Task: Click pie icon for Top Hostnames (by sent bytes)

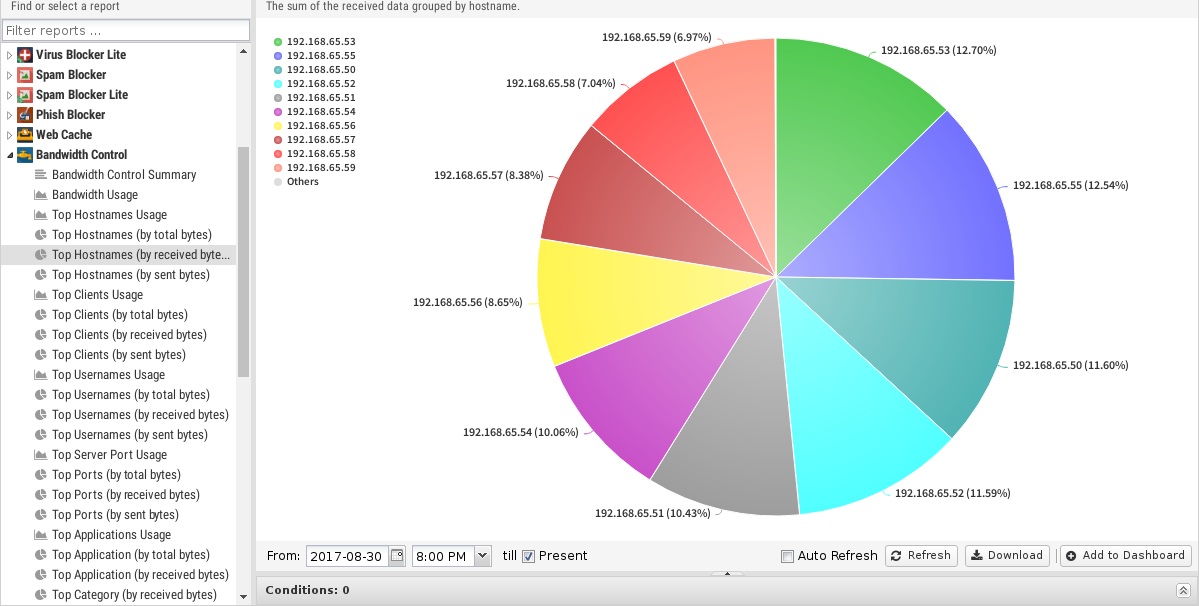Action: point(41,275)
